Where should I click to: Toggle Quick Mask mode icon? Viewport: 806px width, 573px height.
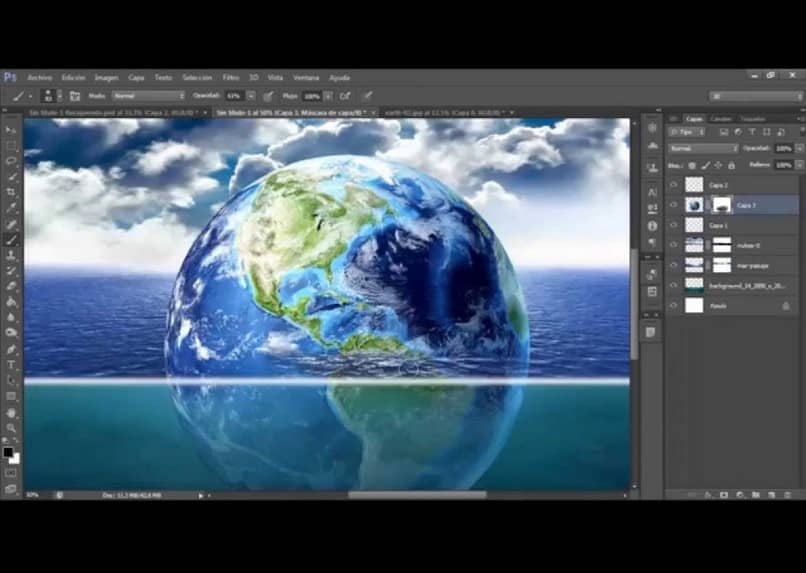click(11, 473)
